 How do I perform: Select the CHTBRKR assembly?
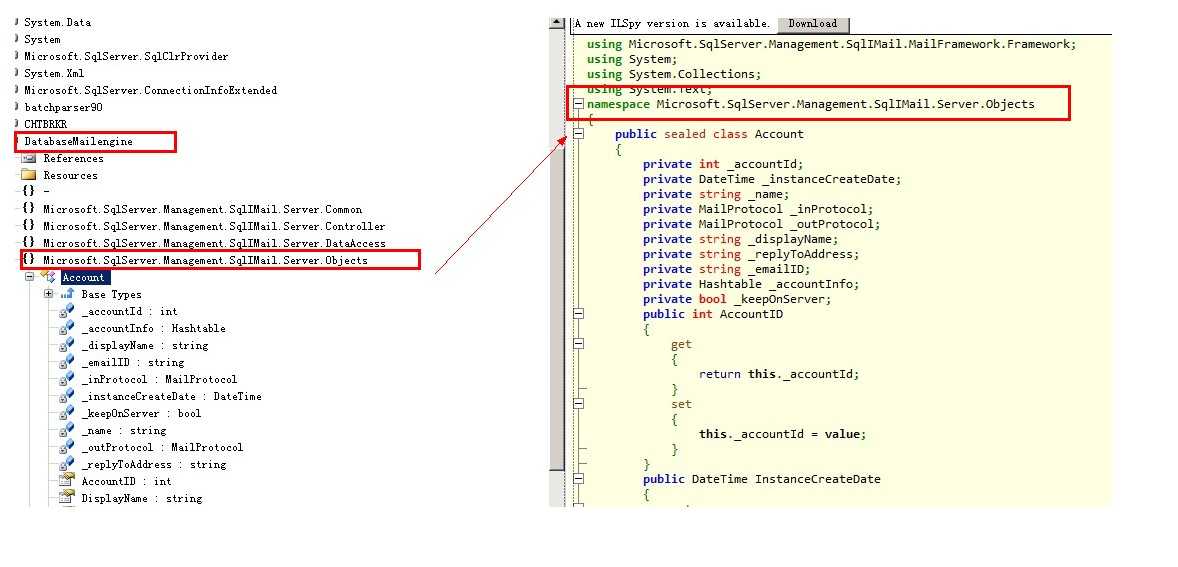pyautogui.click(x=45, y=124)
